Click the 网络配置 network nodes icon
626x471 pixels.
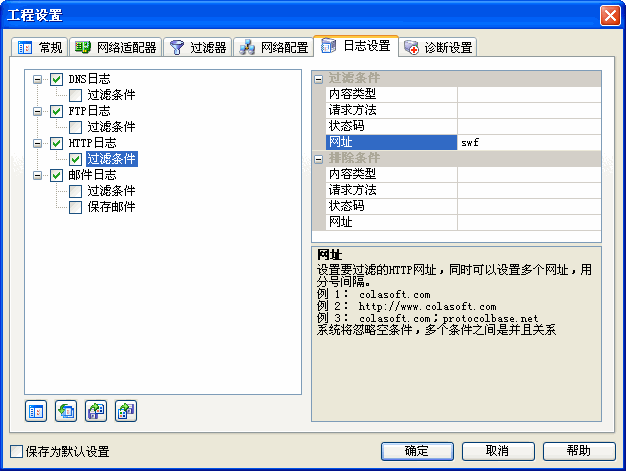pos(247,47)
